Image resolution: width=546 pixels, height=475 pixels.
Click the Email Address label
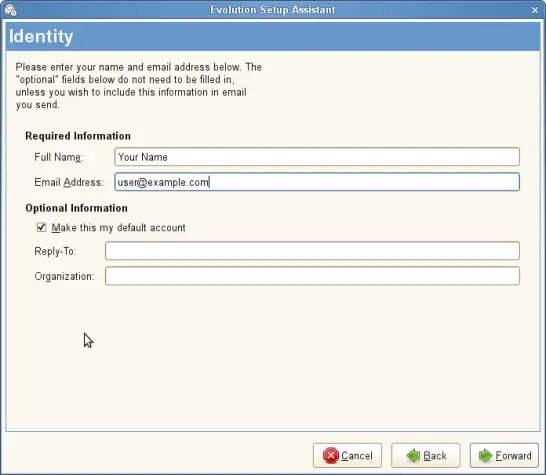(x=69, y=182)
